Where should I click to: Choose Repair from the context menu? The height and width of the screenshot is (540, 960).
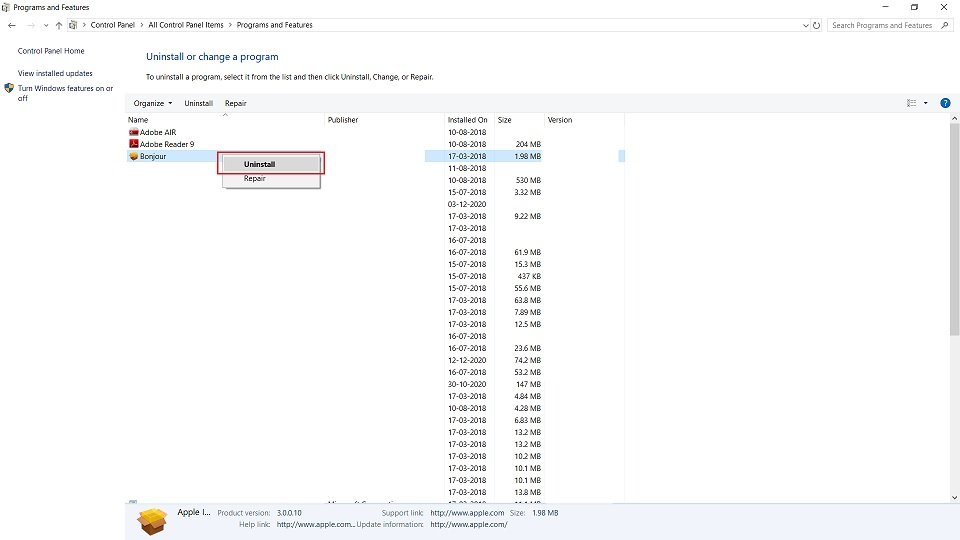point(271,179)
